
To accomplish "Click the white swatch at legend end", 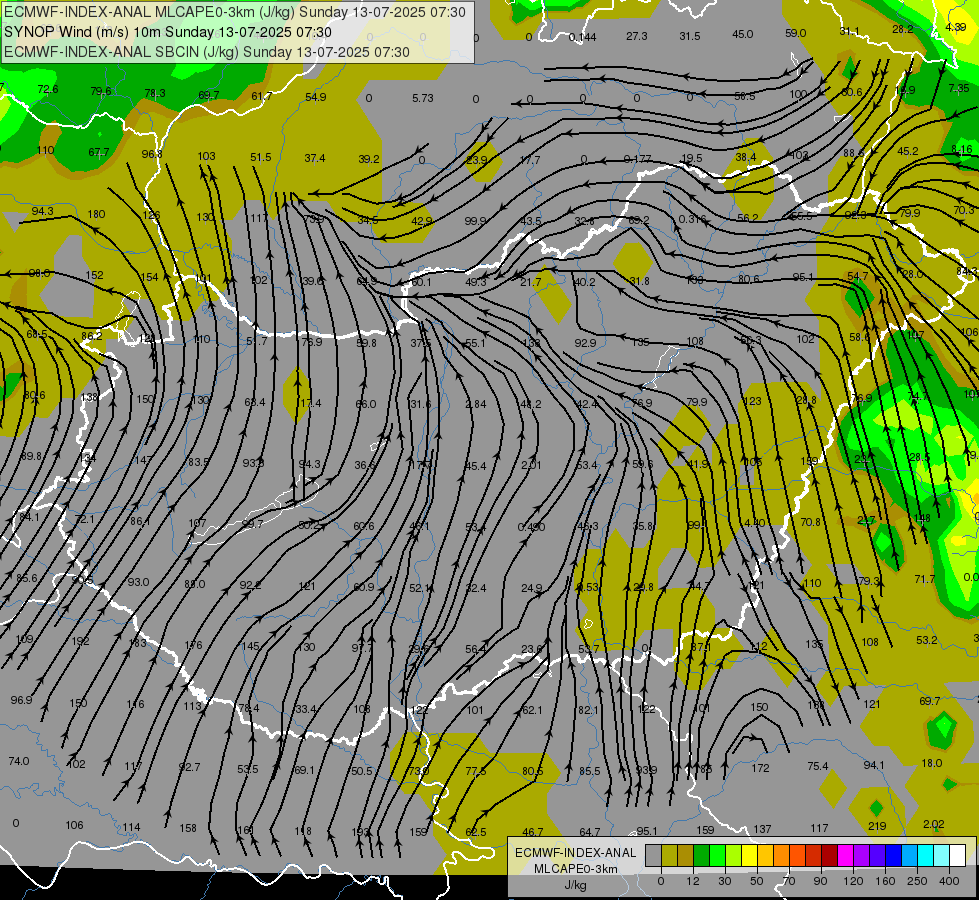I will tap(959, 856).
